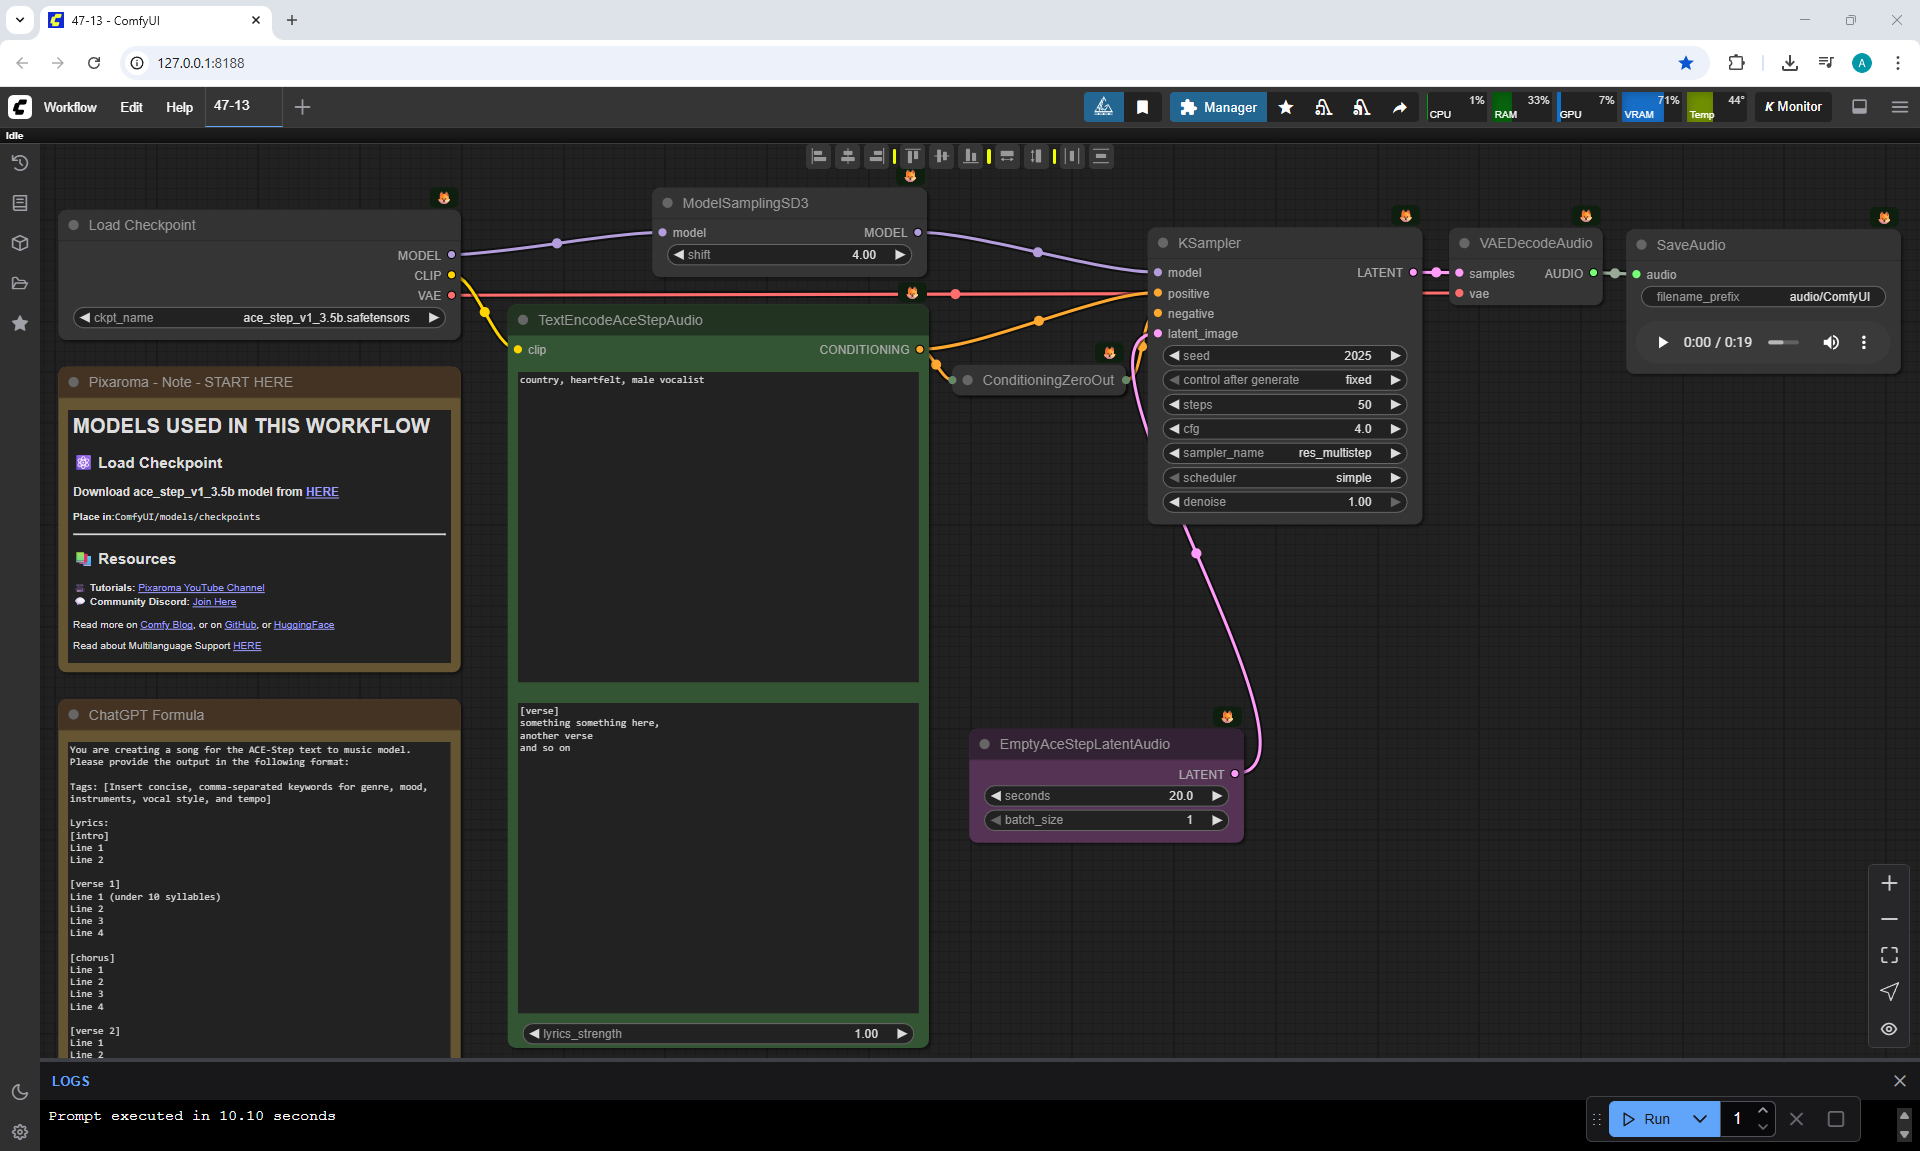Open the Help menu
The image size is (1920, 1151).
point(179,107)
